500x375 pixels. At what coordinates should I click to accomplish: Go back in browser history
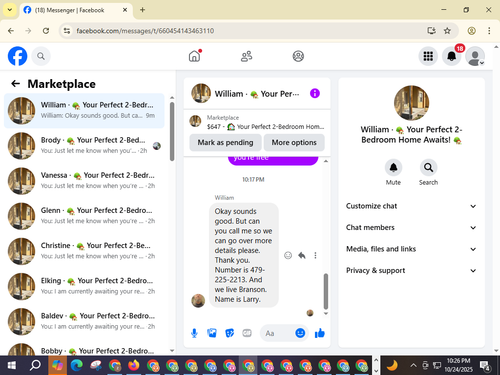(11, 31)
